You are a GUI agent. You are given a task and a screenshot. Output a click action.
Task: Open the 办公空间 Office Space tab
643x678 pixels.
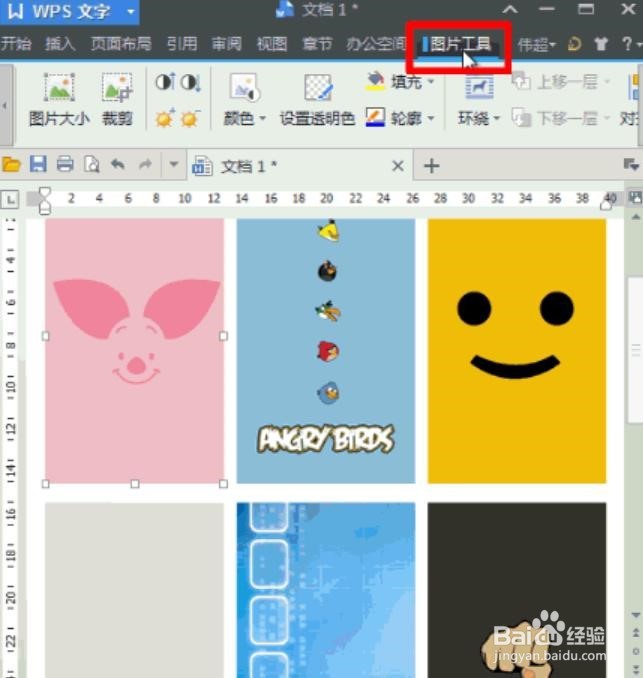click(x=375, y=44)
